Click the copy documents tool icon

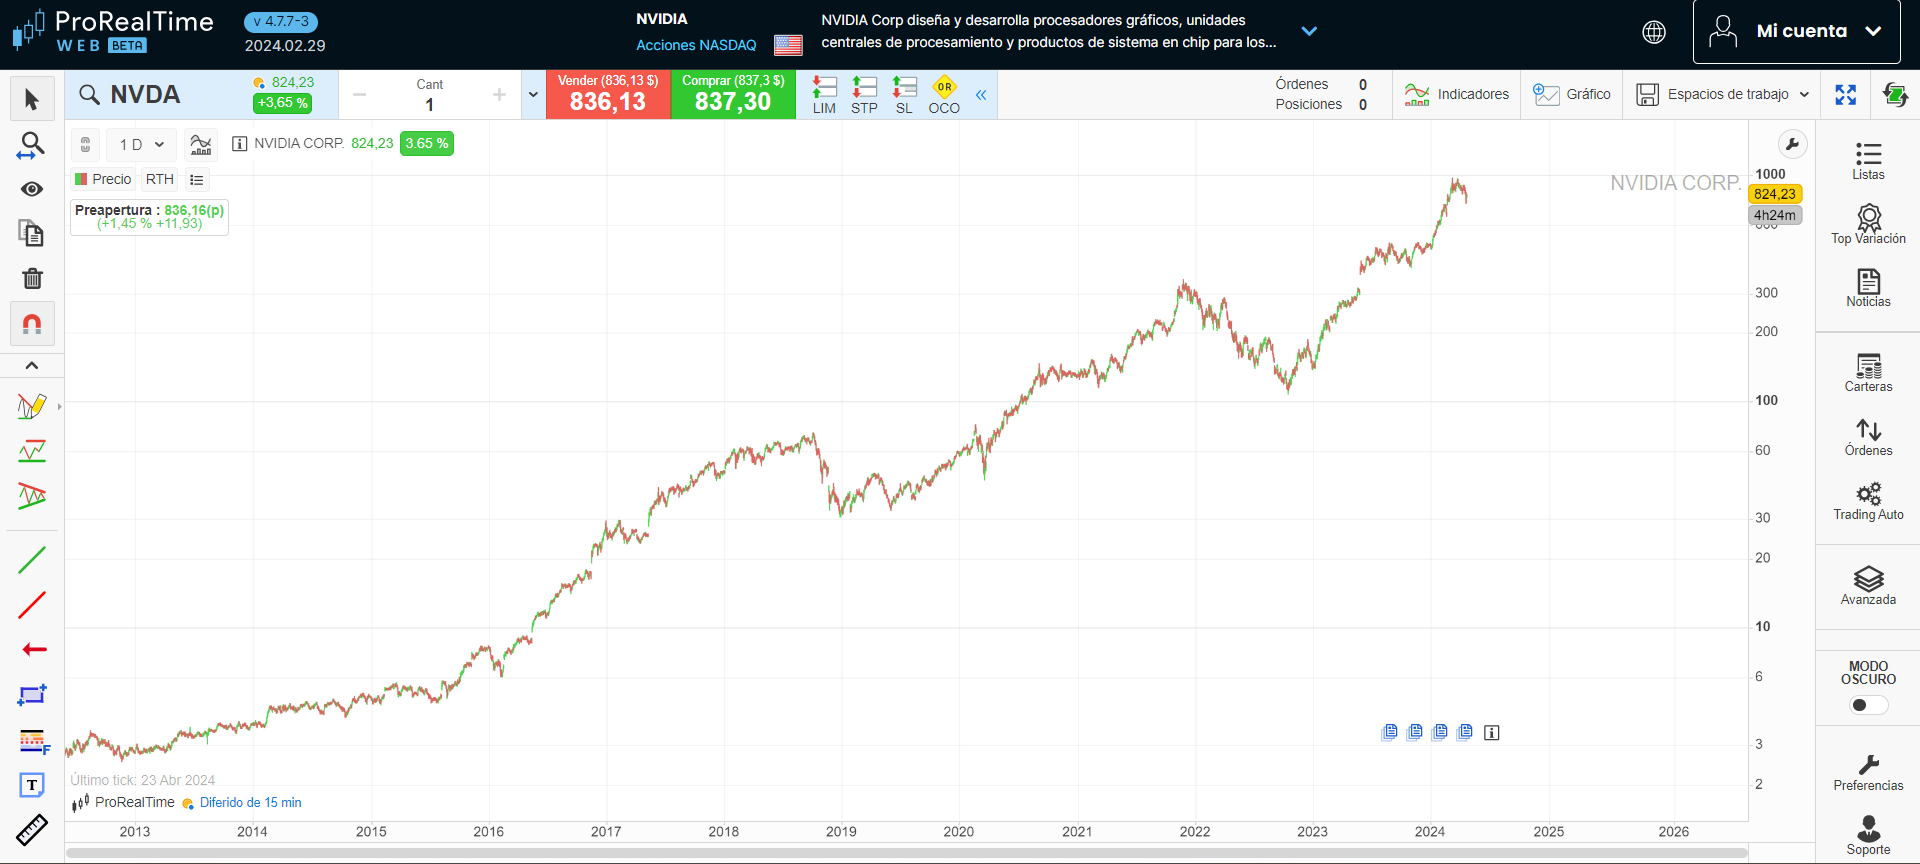point(32,233)
